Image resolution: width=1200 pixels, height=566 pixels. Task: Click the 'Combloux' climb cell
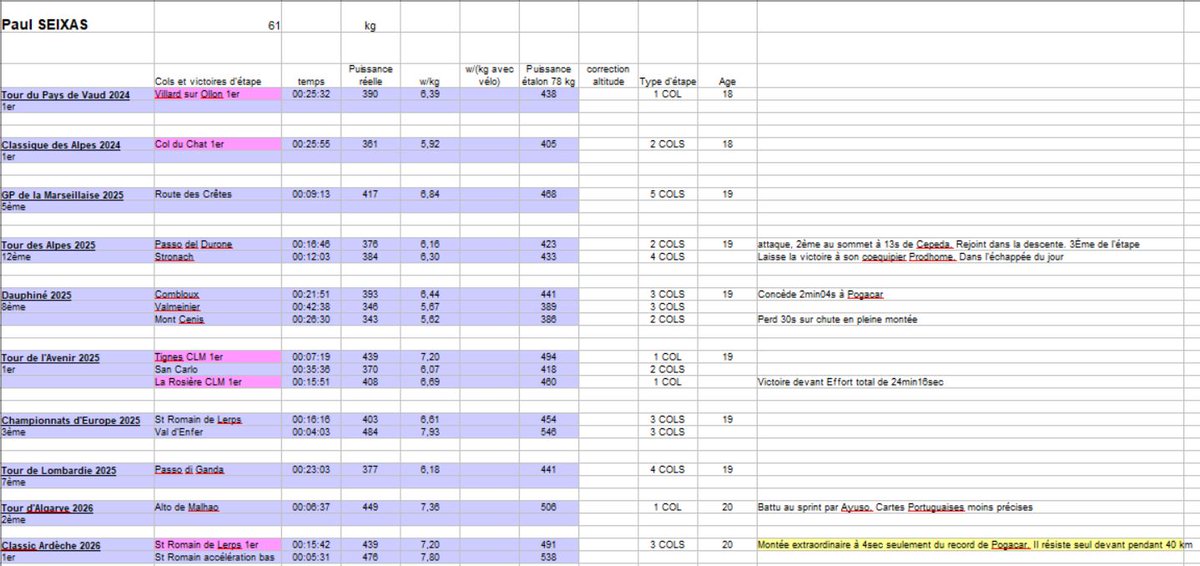(218, 295)
